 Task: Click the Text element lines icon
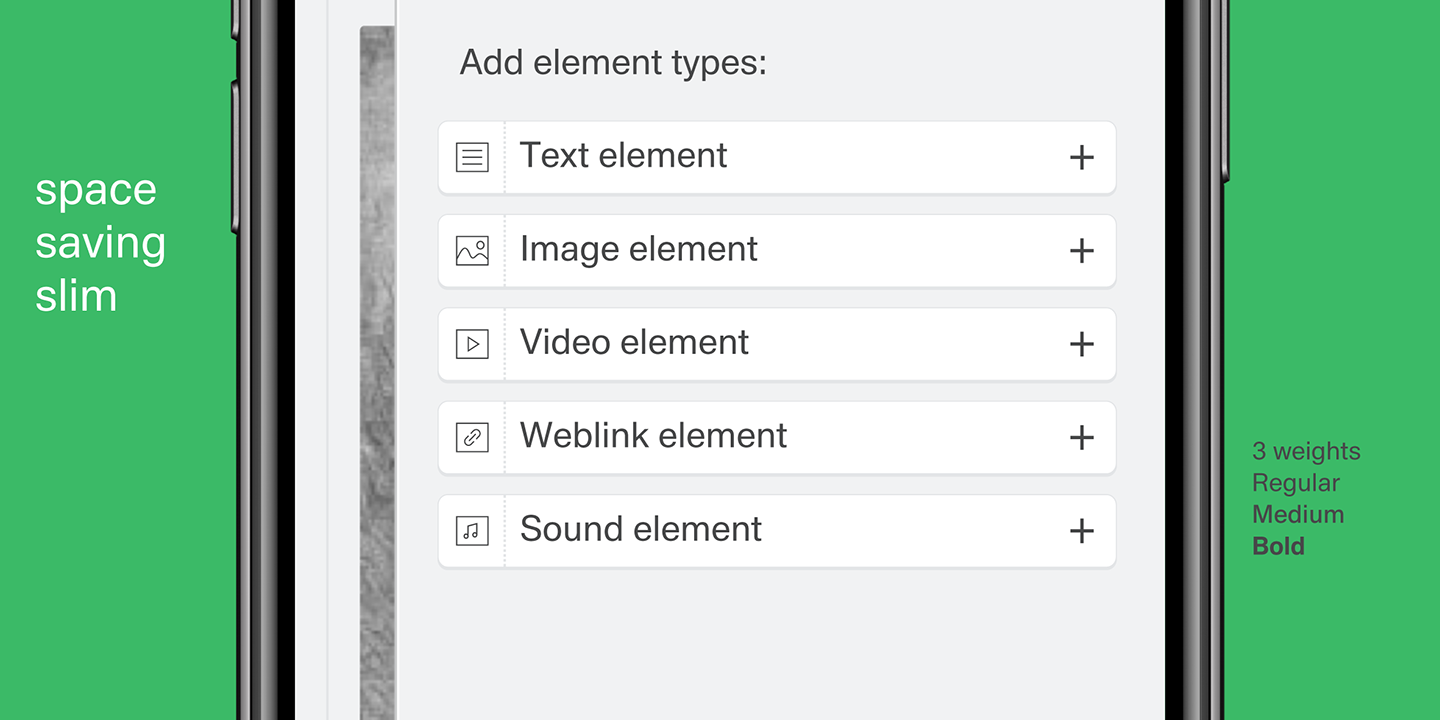click(472, 157)
